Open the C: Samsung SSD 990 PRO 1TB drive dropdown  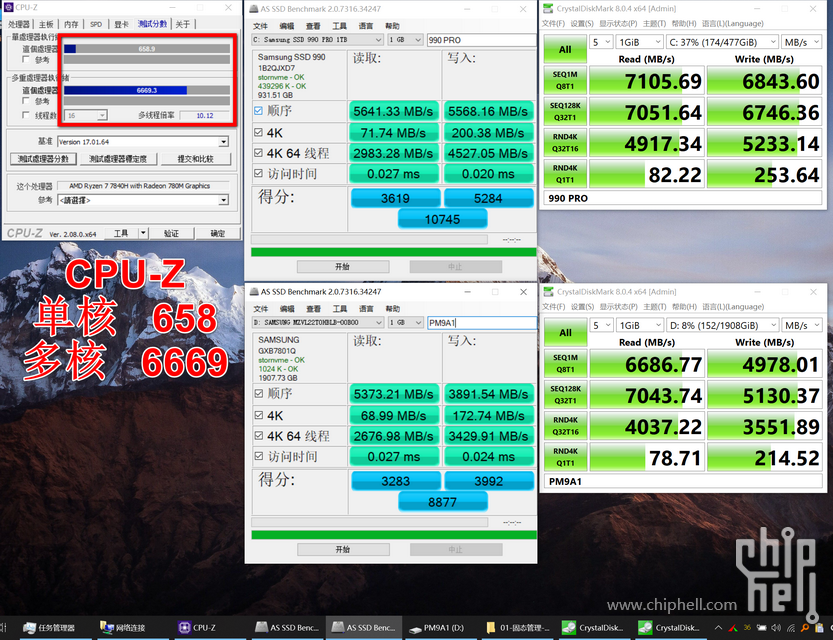(x=317, y=40)
